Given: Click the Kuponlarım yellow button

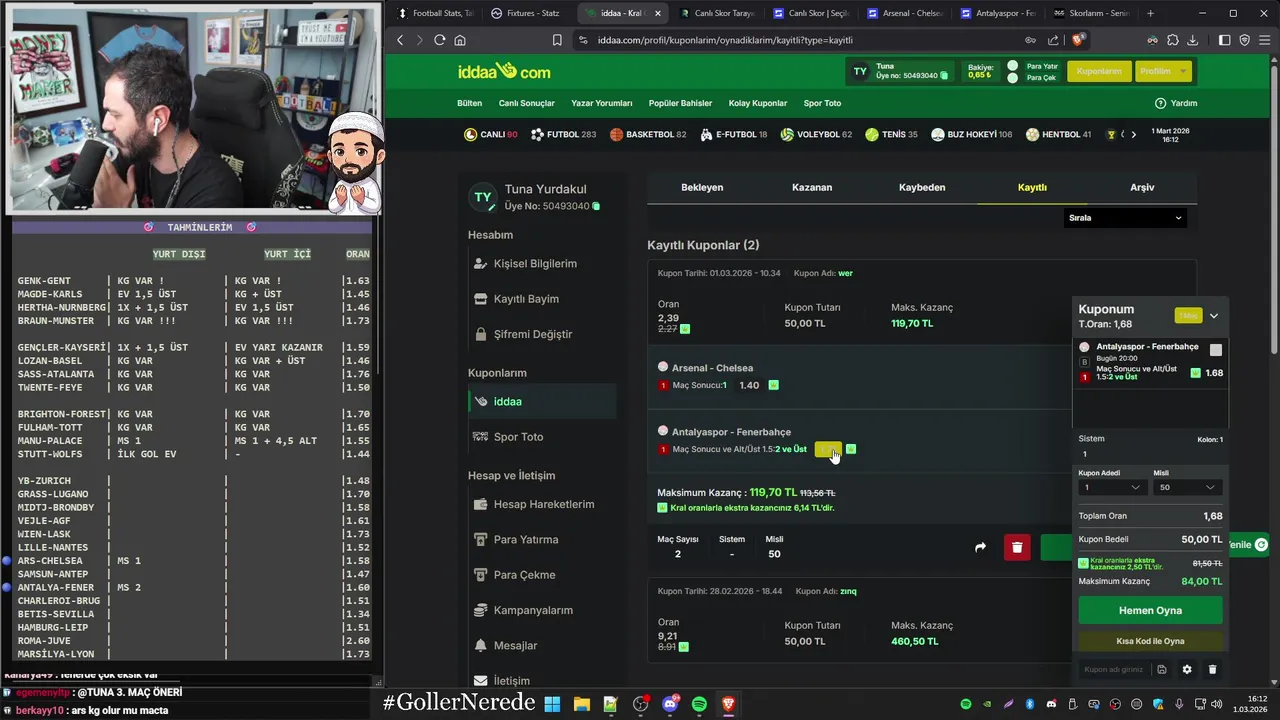Looking at the screenshot, I should point(1099,71).
